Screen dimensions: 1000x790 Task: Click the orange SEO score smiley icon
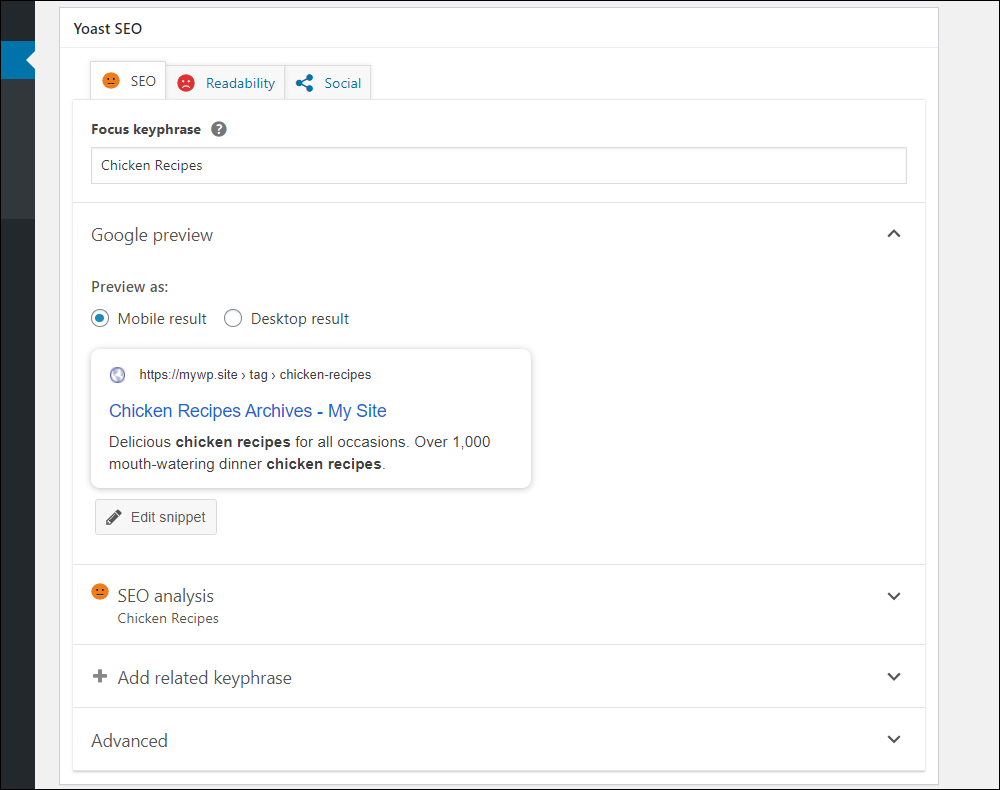[111, 81]
